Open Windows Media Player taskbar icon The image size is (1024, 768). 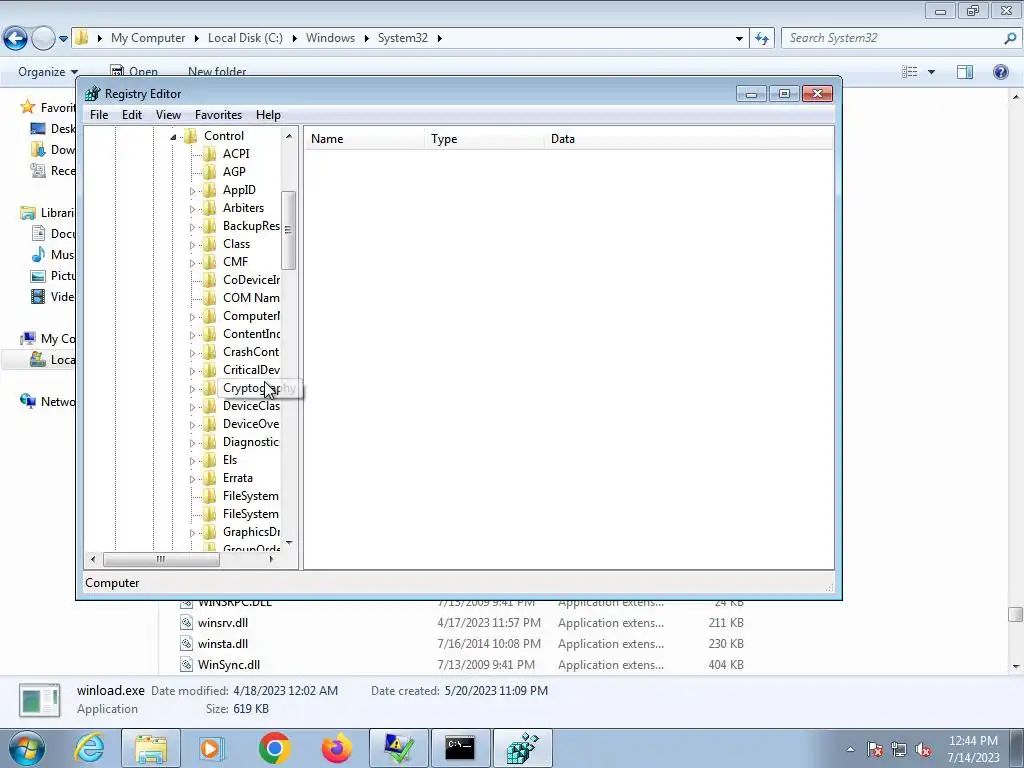(x=212, y=748)
